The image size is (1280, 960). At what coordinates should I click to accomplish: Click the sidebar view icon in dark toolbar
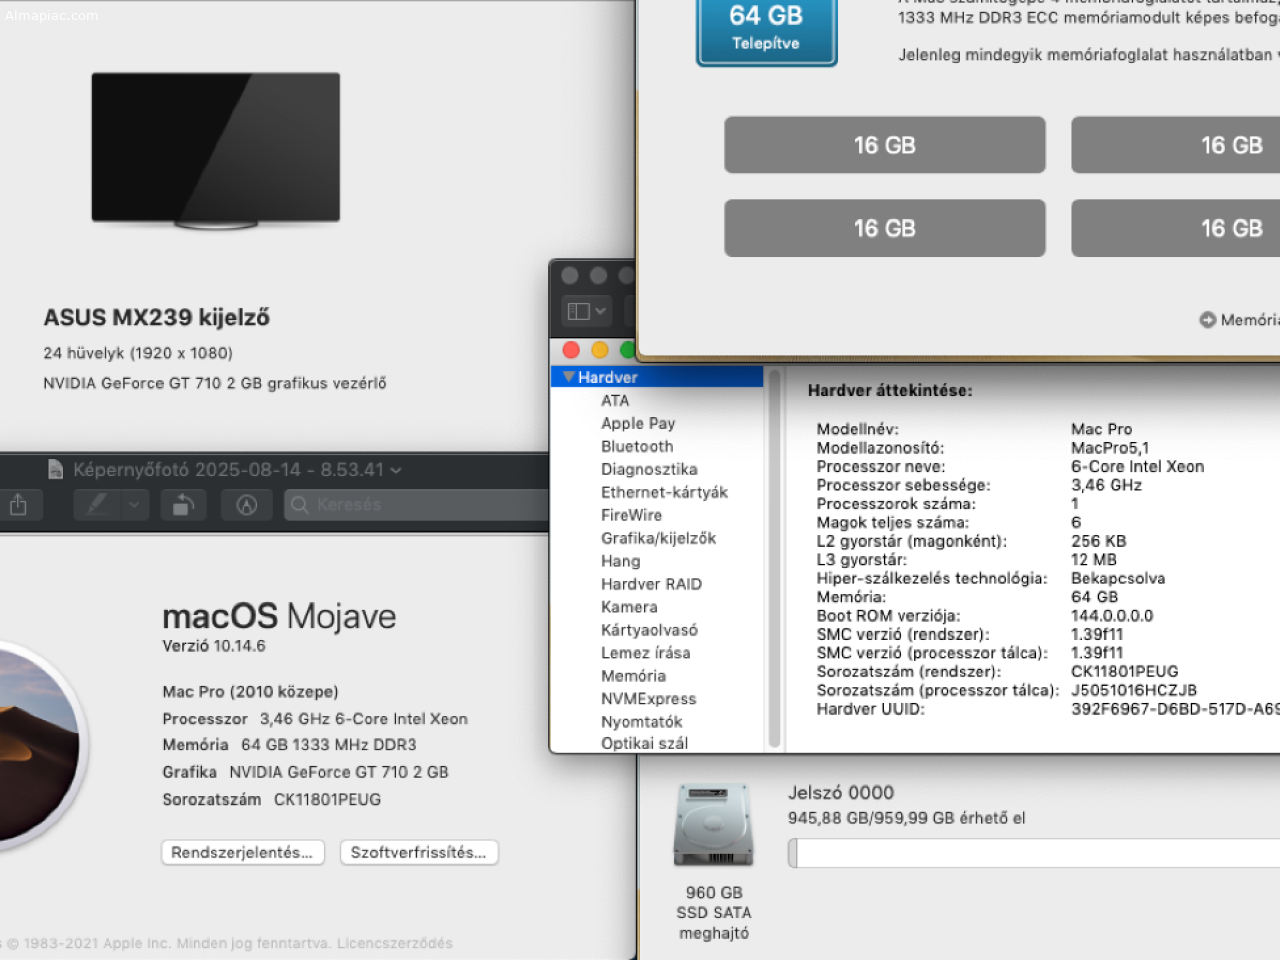[578, 312]
